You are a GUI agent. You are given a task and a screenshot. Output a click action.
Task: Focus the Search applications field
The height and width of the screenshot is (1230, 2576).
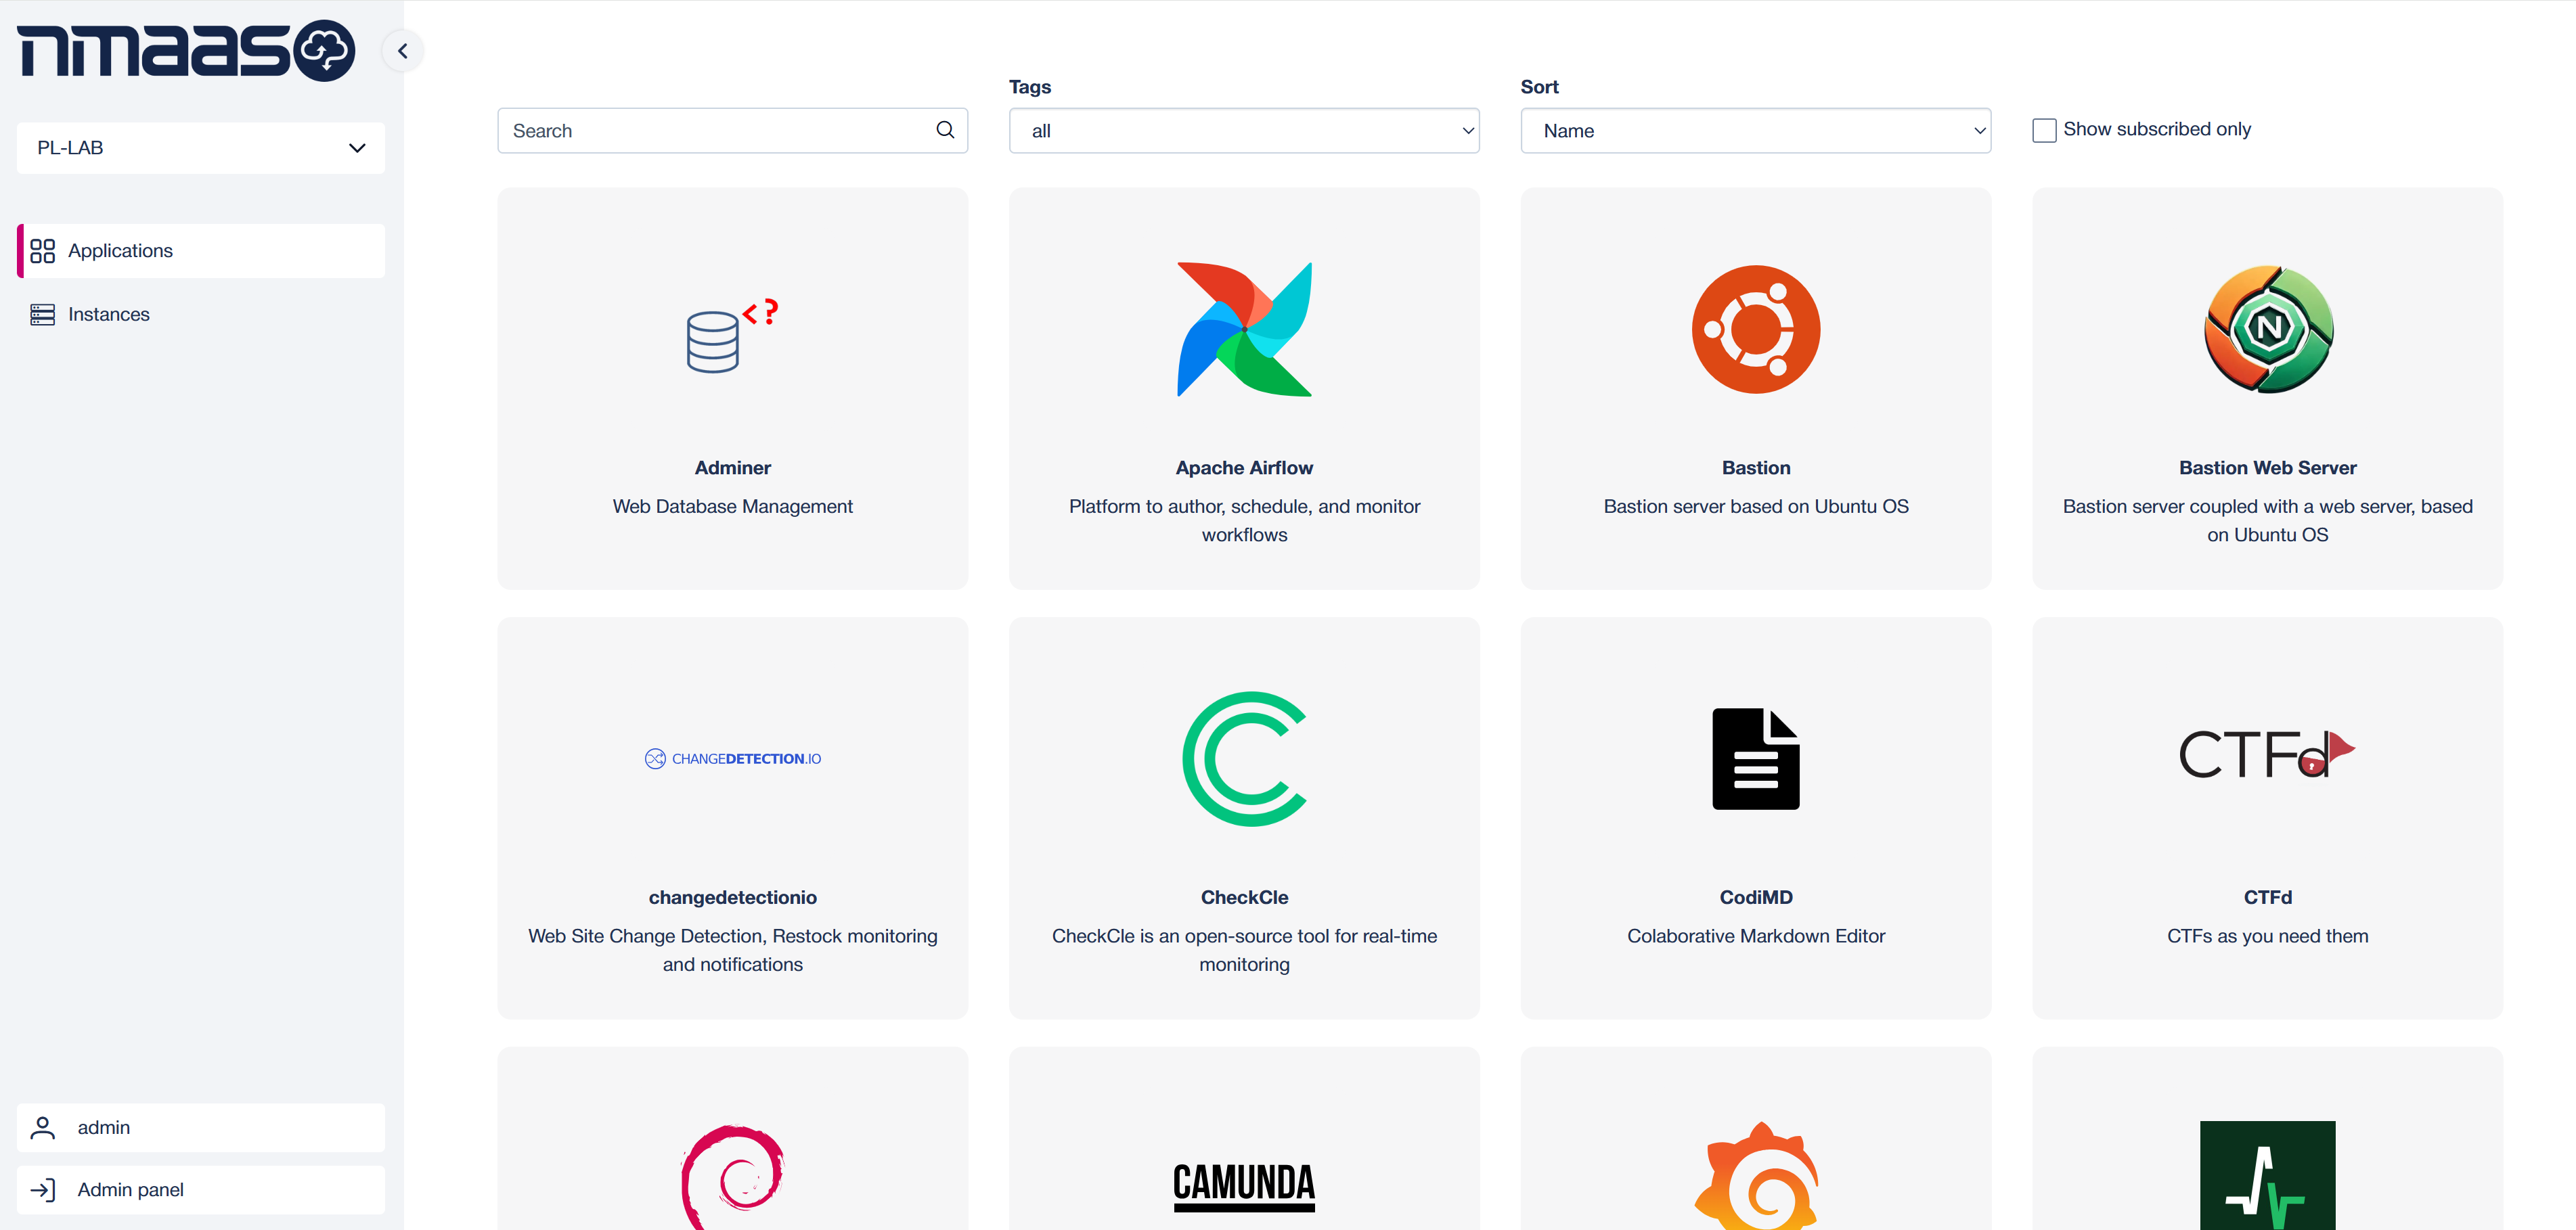[732, 131]
